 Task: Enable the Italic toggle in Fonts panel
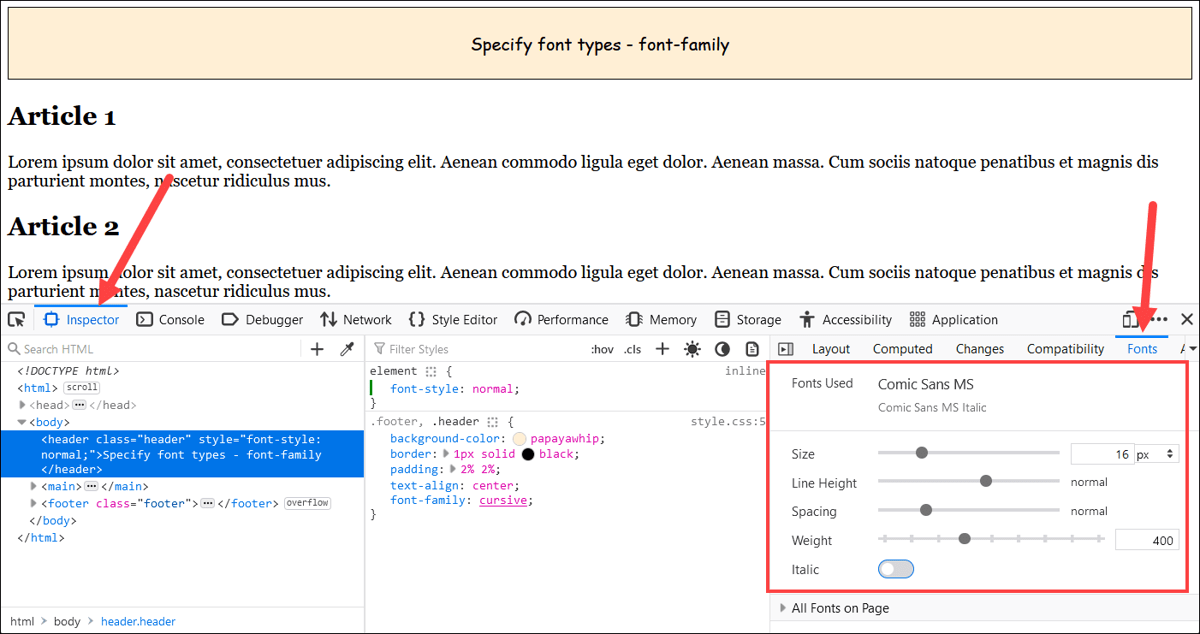pyautogui.click(x=895, y=568)
